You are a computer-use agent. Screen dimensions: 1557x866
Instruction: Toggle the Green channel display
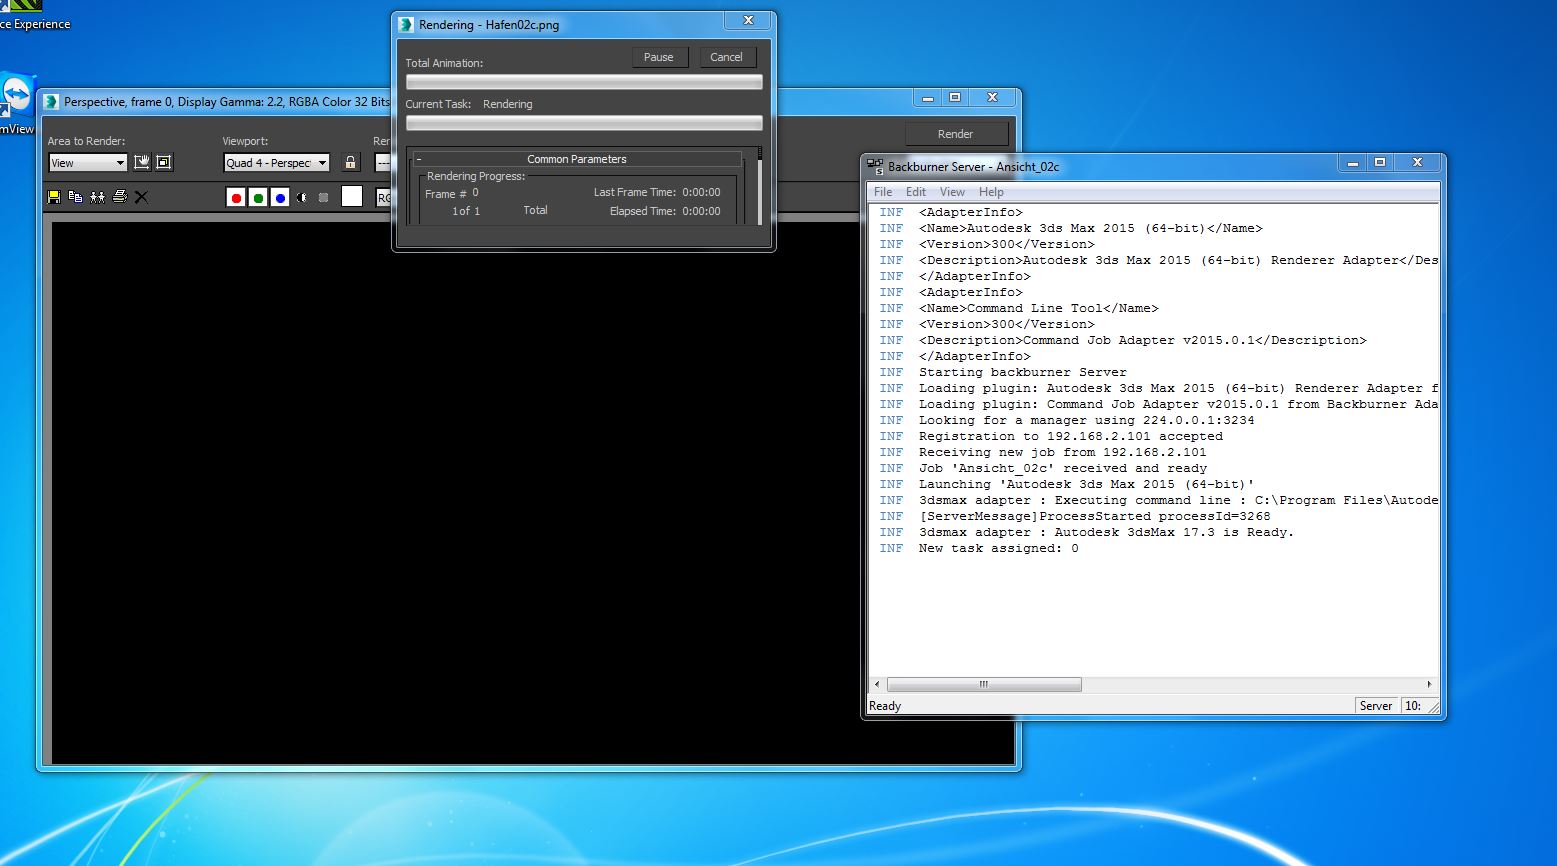tap(258, 198)
